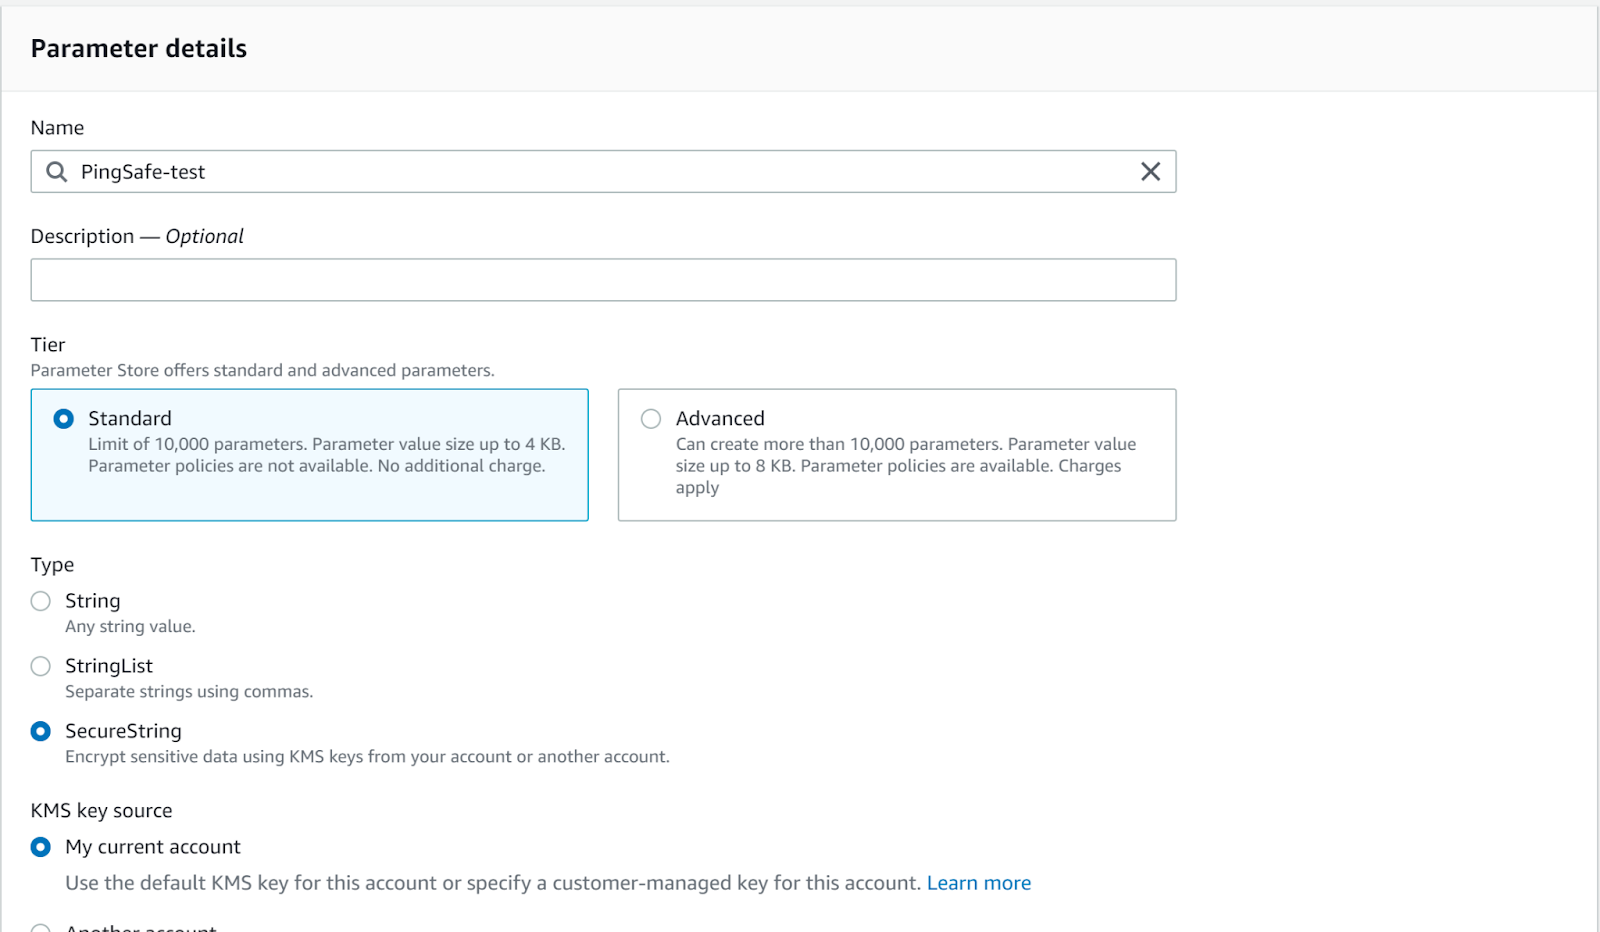
Task: Select the SecureString radio button
Action: 41,731
